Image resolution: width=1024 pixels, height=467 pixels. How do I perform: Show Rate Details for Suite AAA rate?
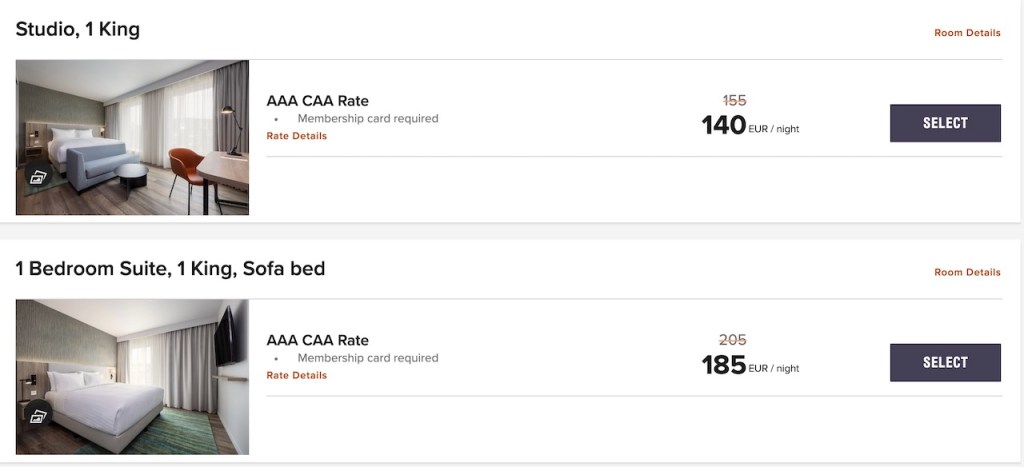(296, 376)
